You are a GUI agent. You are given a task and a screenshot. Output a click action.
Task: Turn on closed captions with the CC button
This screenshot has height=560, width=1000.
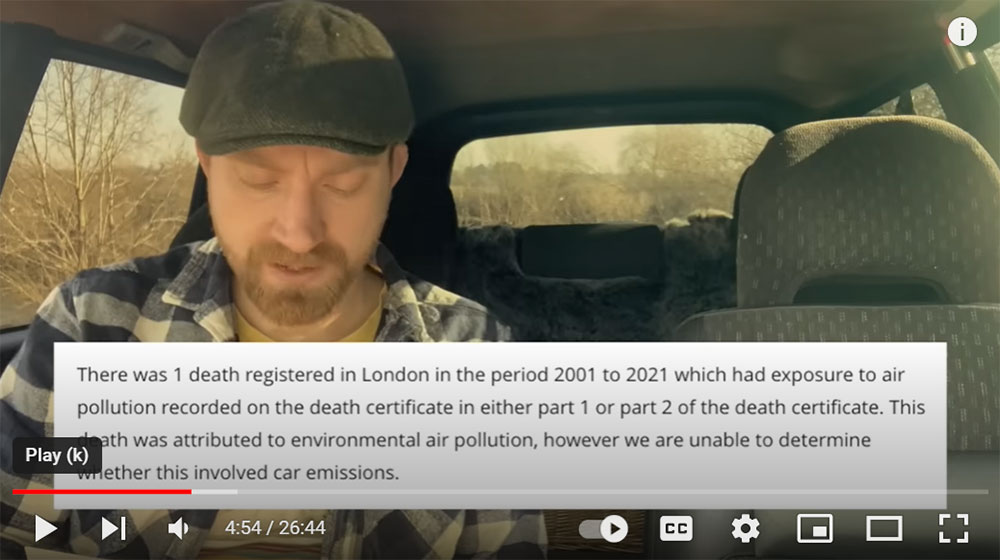(676, 529)
